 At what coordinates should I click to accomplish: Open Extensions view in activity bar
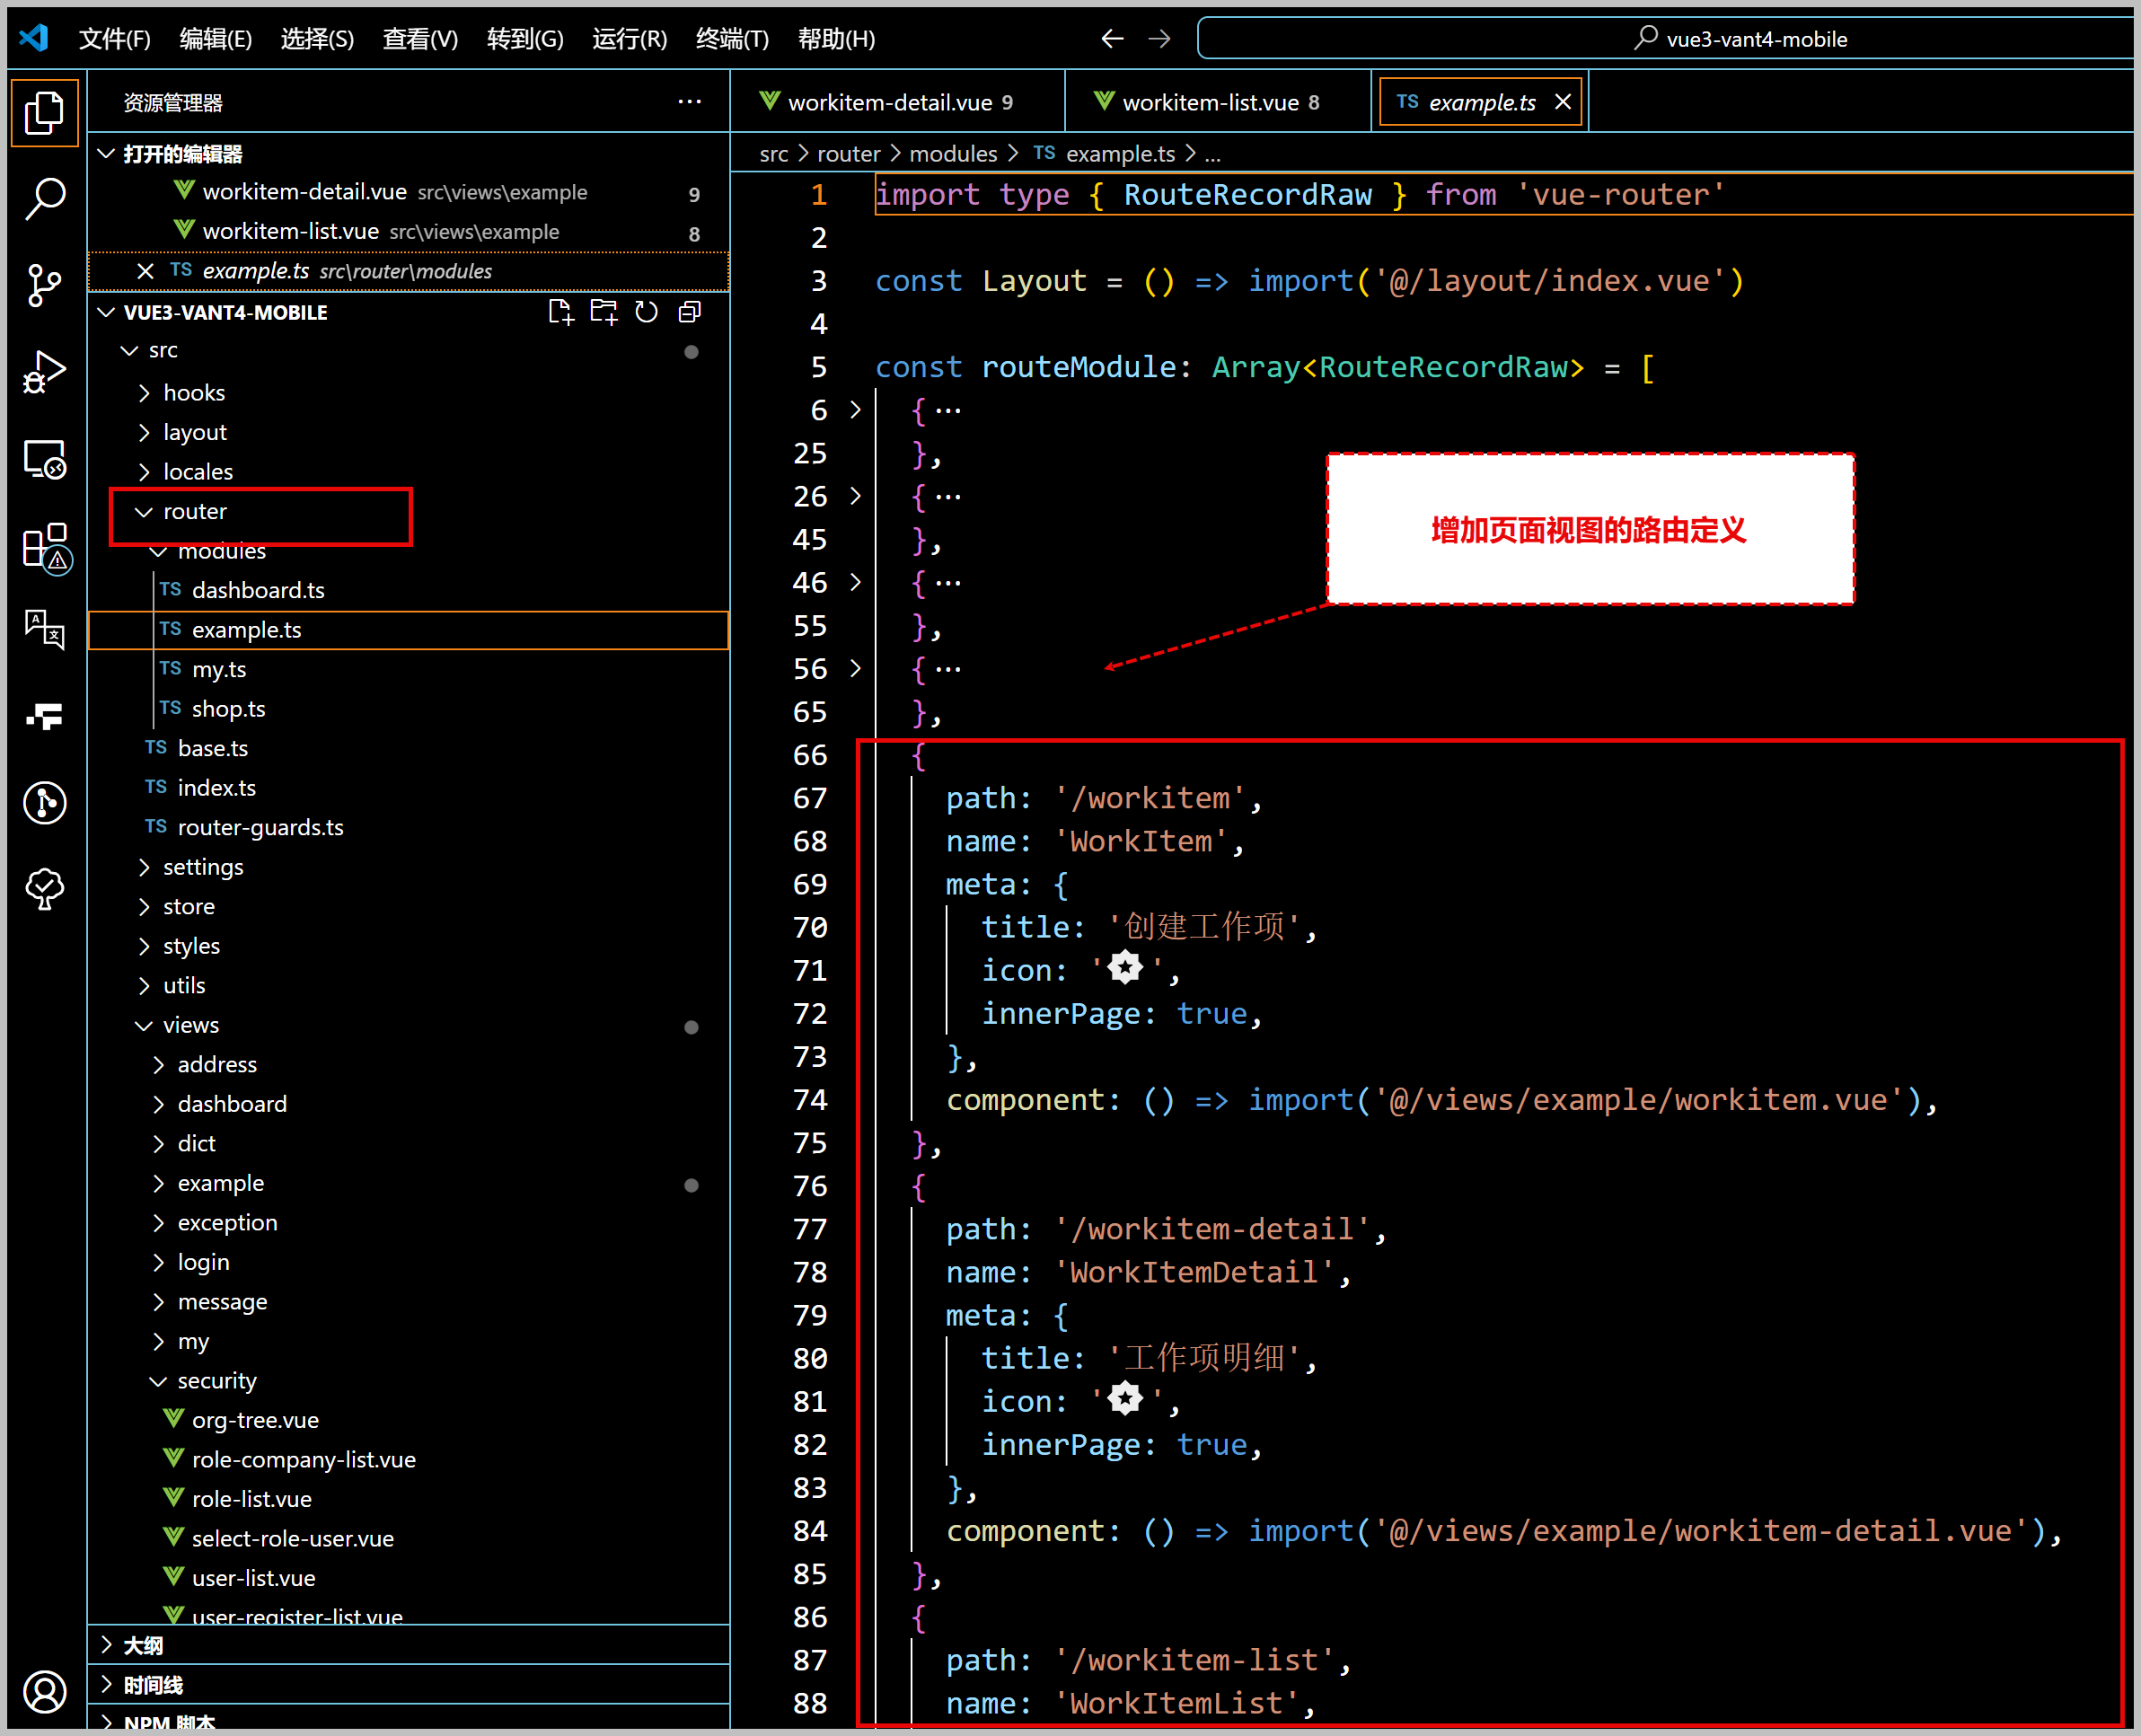click(x=45, y=547)
